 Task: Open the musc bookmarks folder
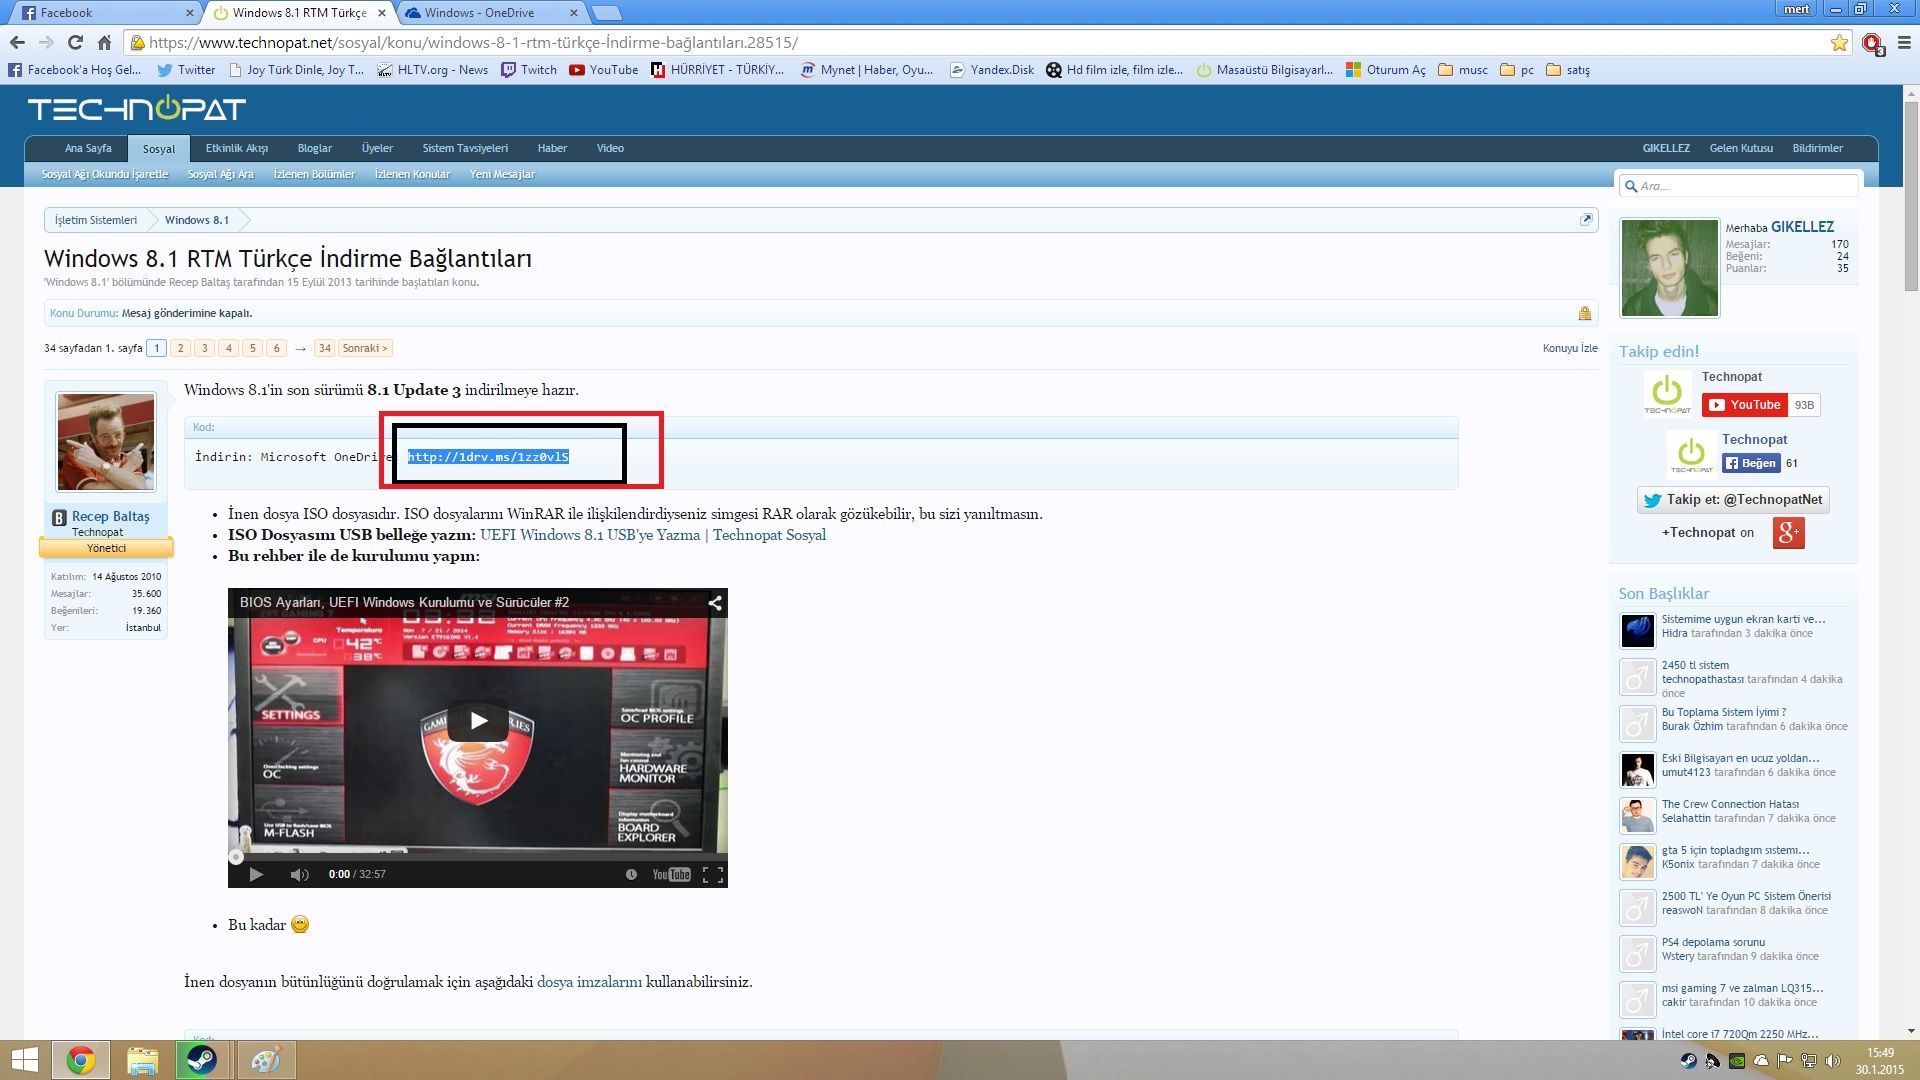pos(1463,70)
